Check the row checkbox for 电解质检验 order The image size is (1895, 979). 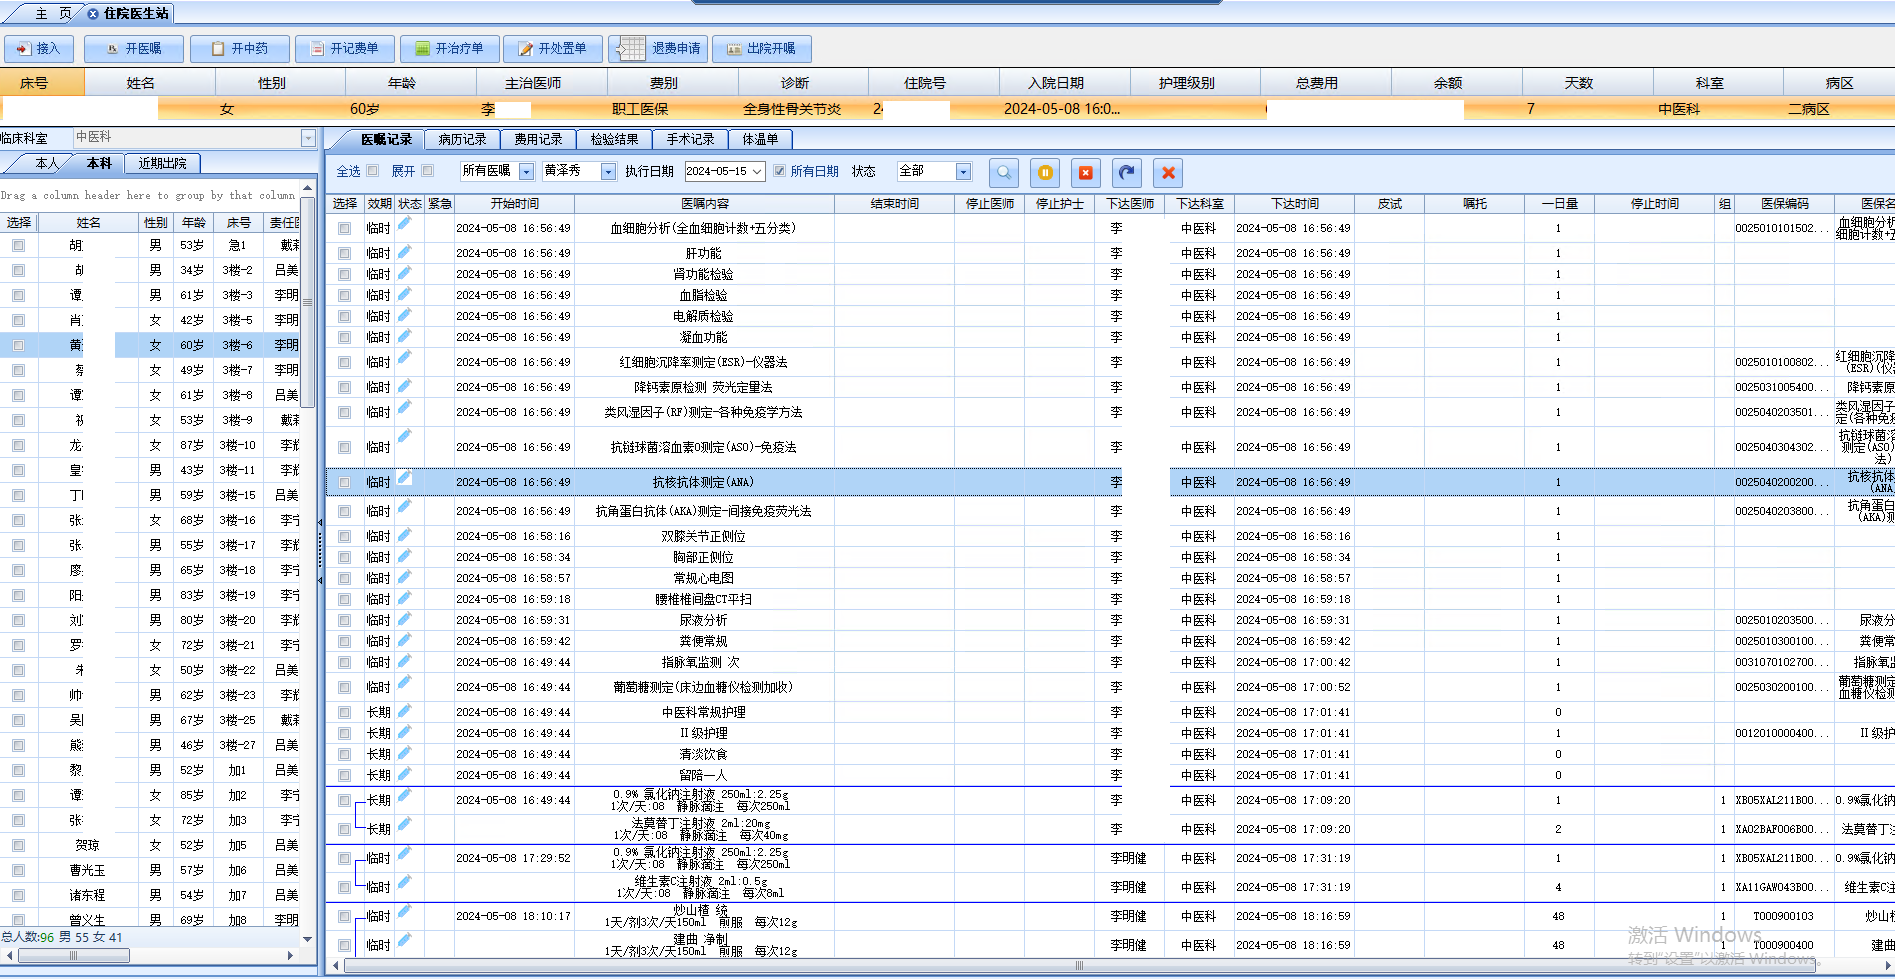(345, 316)
